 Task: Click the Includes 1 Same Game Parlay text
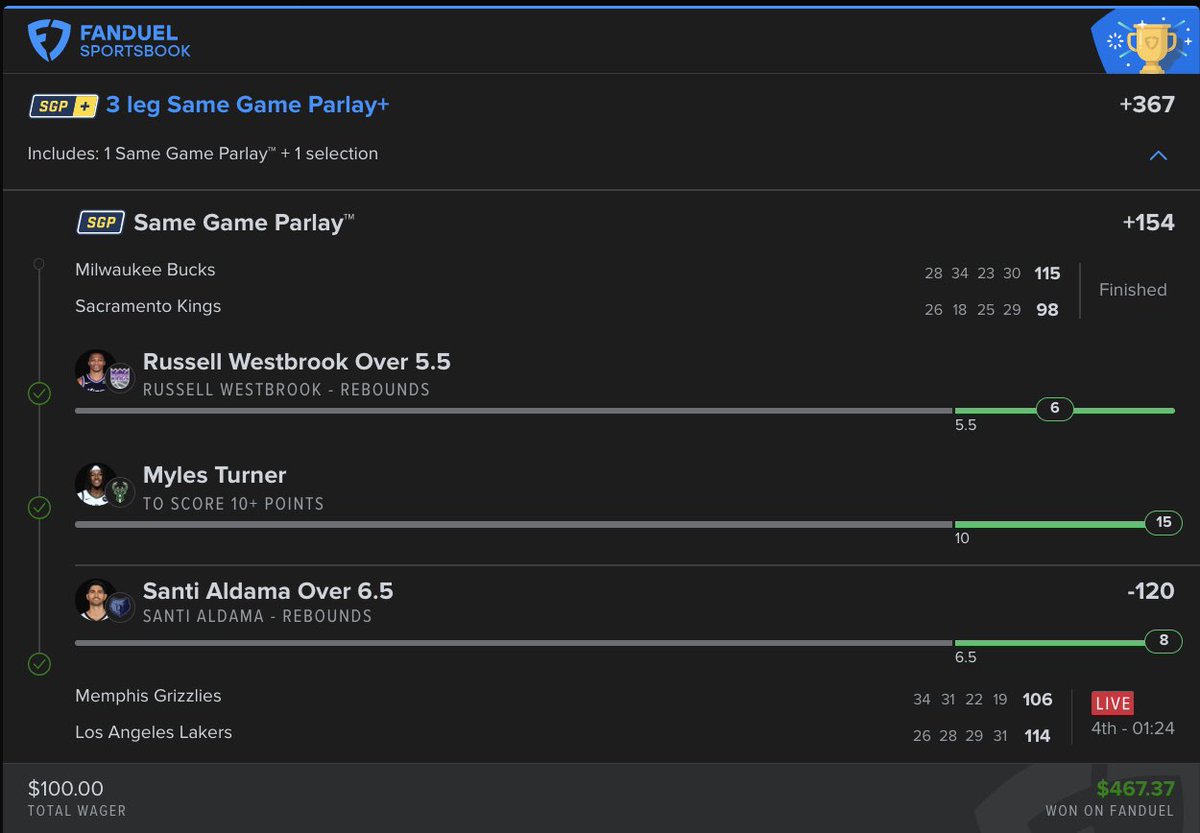[x=203, y=154]
